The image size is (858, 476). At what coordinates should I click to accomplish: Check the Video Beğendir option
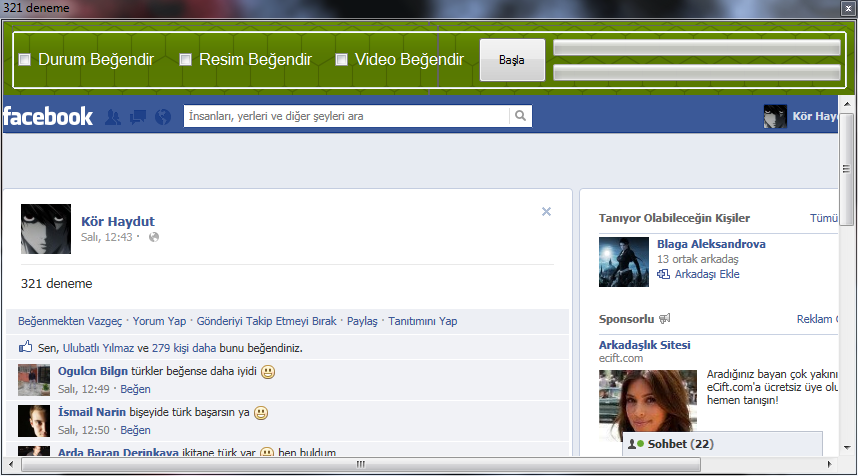341,60
